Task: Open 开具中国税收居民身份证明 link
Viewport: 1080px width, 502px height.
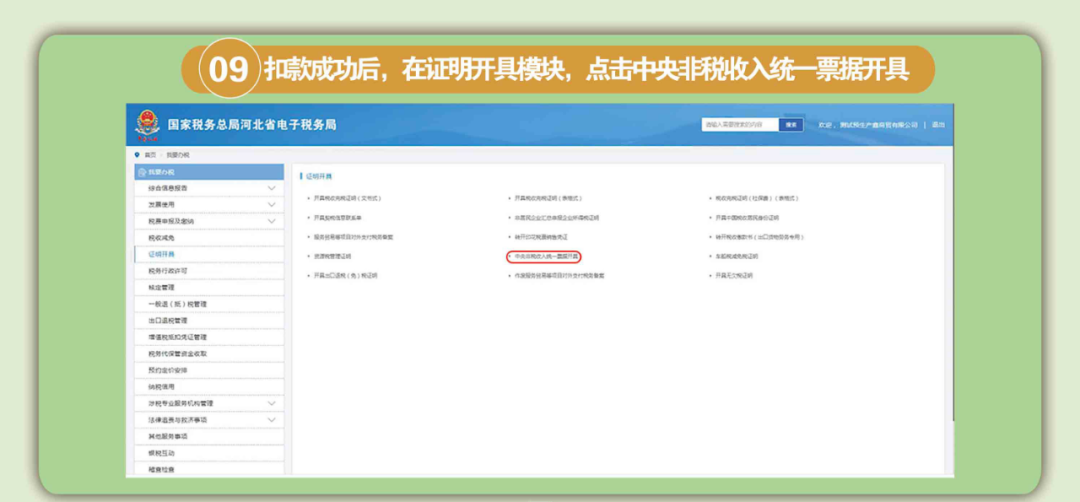Action: click(746, 218)
